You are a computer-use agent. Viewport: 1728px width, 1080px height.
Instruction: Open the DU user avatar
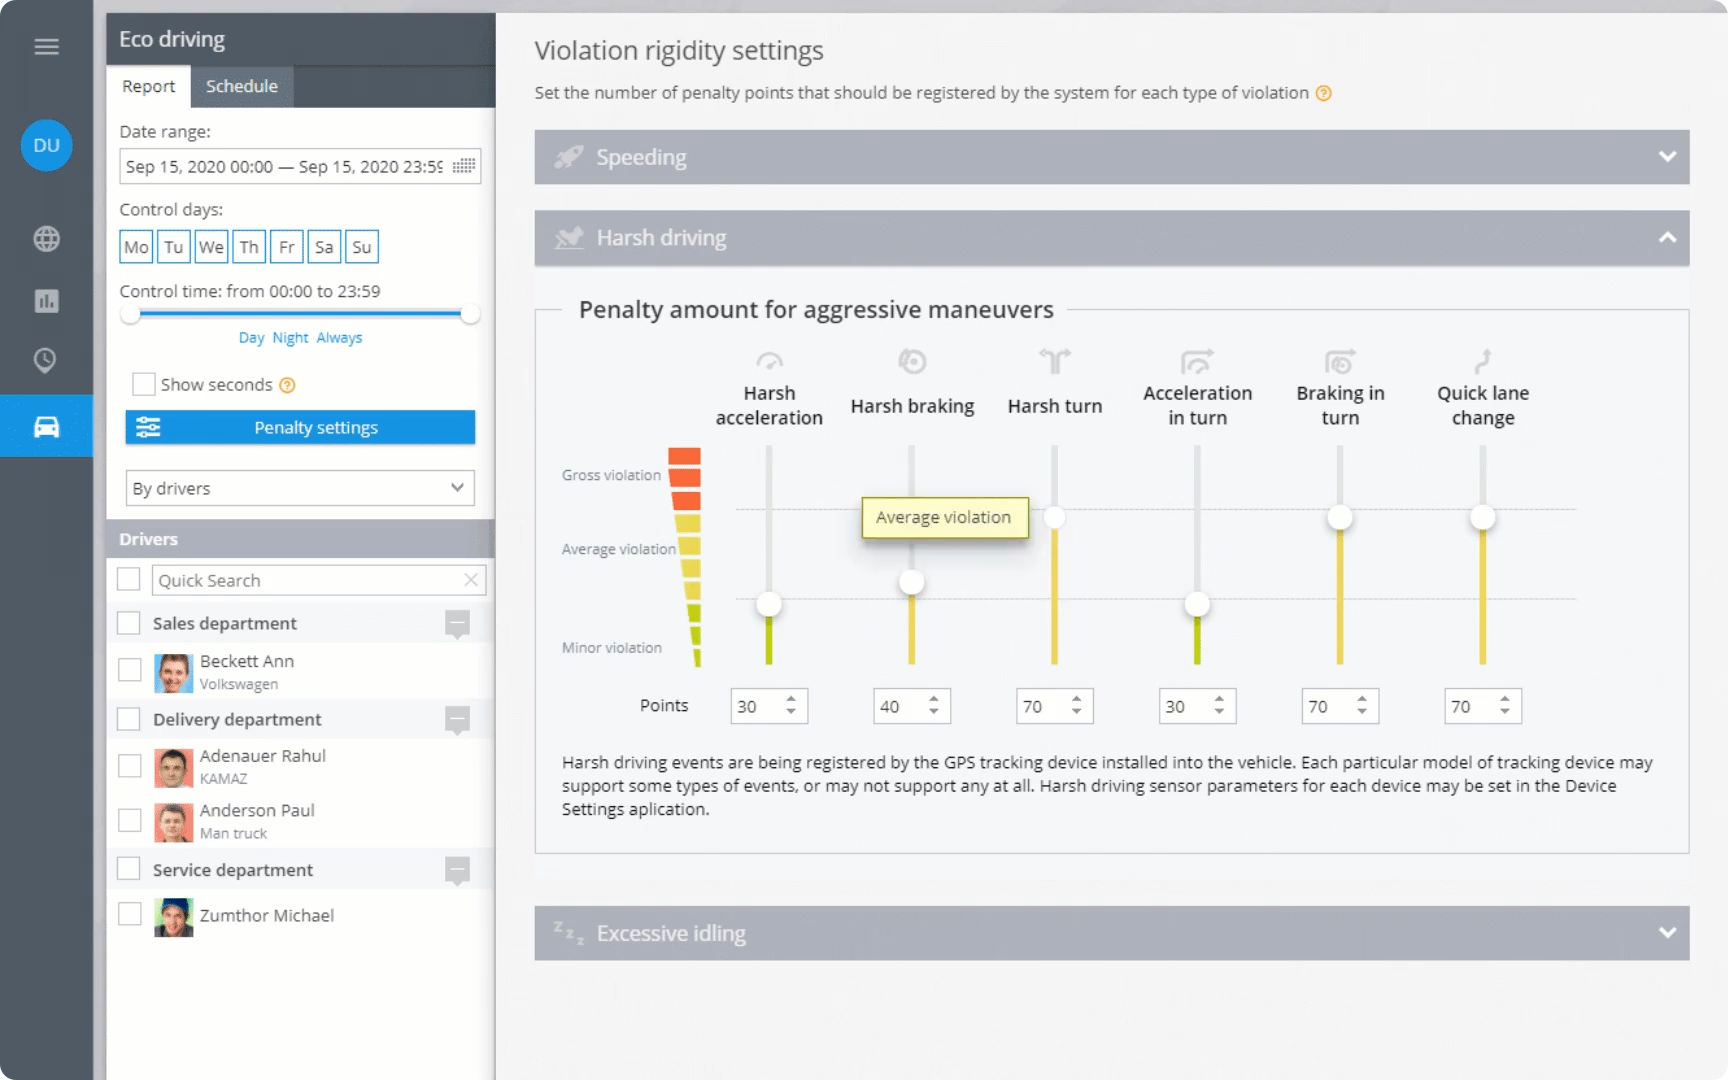click(46, 145)
